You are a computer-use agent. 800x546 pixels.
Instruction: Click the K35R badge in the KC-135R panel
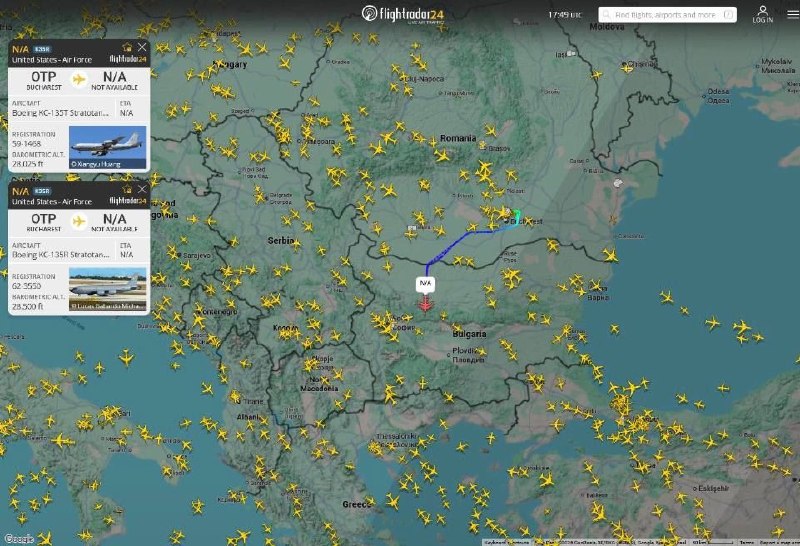(42, 191)
